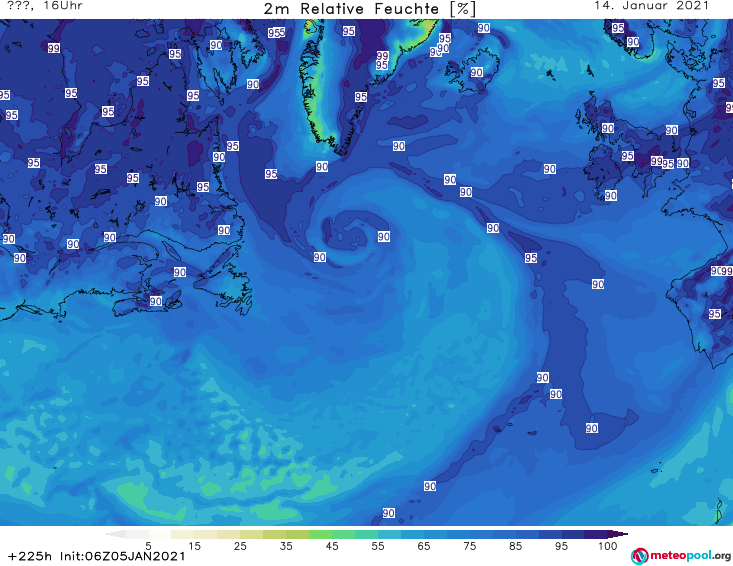Click the date '14. Januar 2021'
Viewport: 733px width, 566px height.
tap(651, 6)
